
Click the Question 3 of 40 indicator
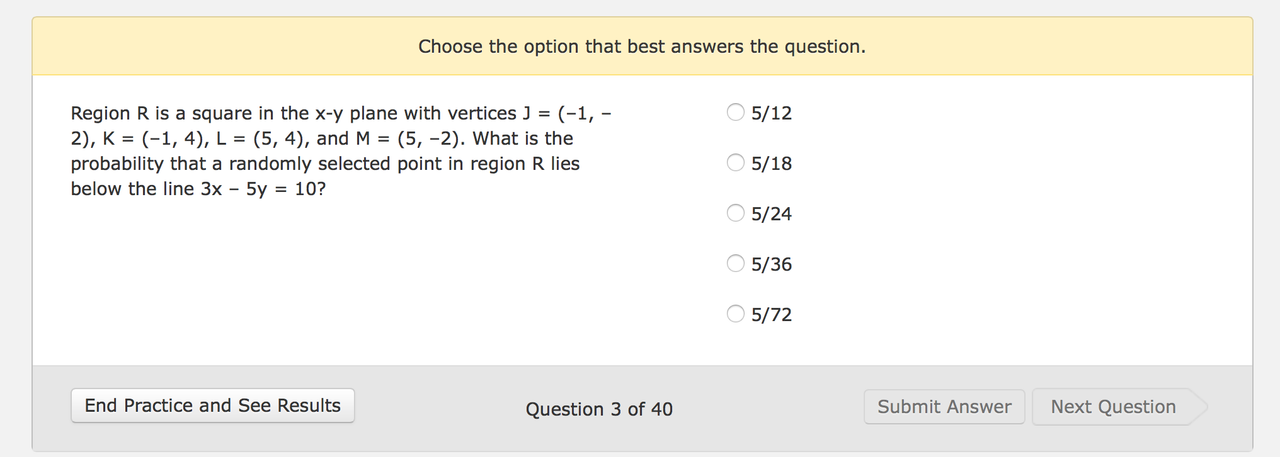(599, 409)
